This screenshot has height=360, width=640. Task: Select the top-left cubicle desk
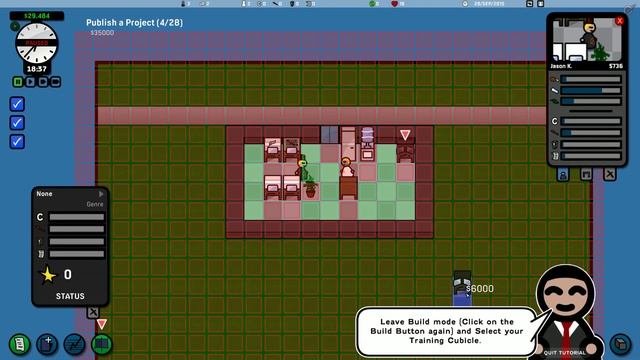coord(273,150)
